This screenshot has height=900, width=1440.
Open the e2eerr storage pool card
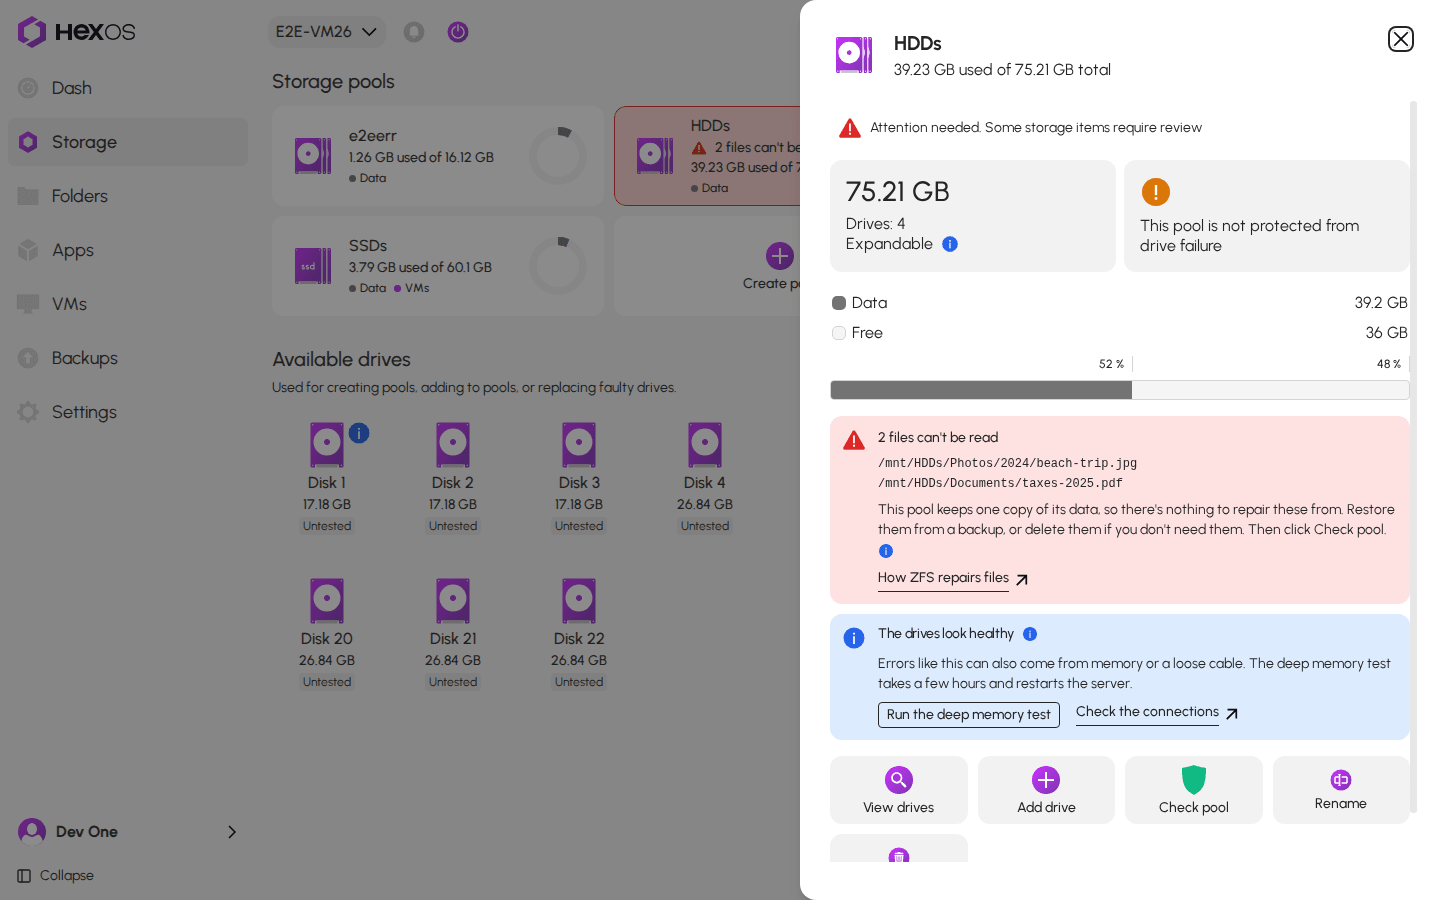[x=438, y=156]
